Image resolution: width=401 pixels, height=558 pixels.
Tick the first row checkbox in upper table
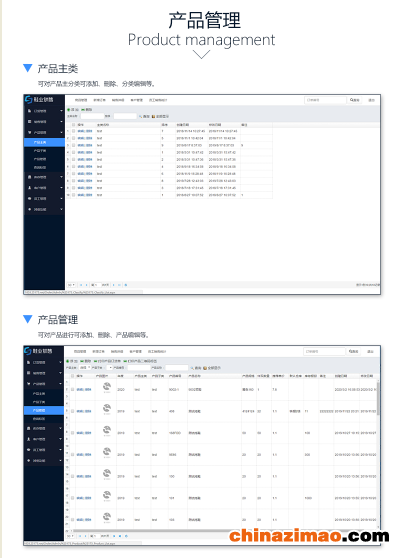pyautogui.click(x=74, y=131)
